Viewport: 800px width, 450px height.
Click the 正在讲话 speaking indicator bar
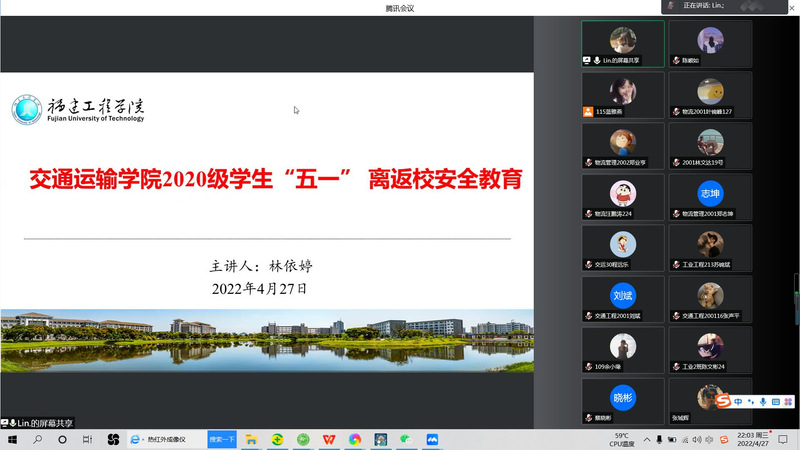[x=724, y=6]
